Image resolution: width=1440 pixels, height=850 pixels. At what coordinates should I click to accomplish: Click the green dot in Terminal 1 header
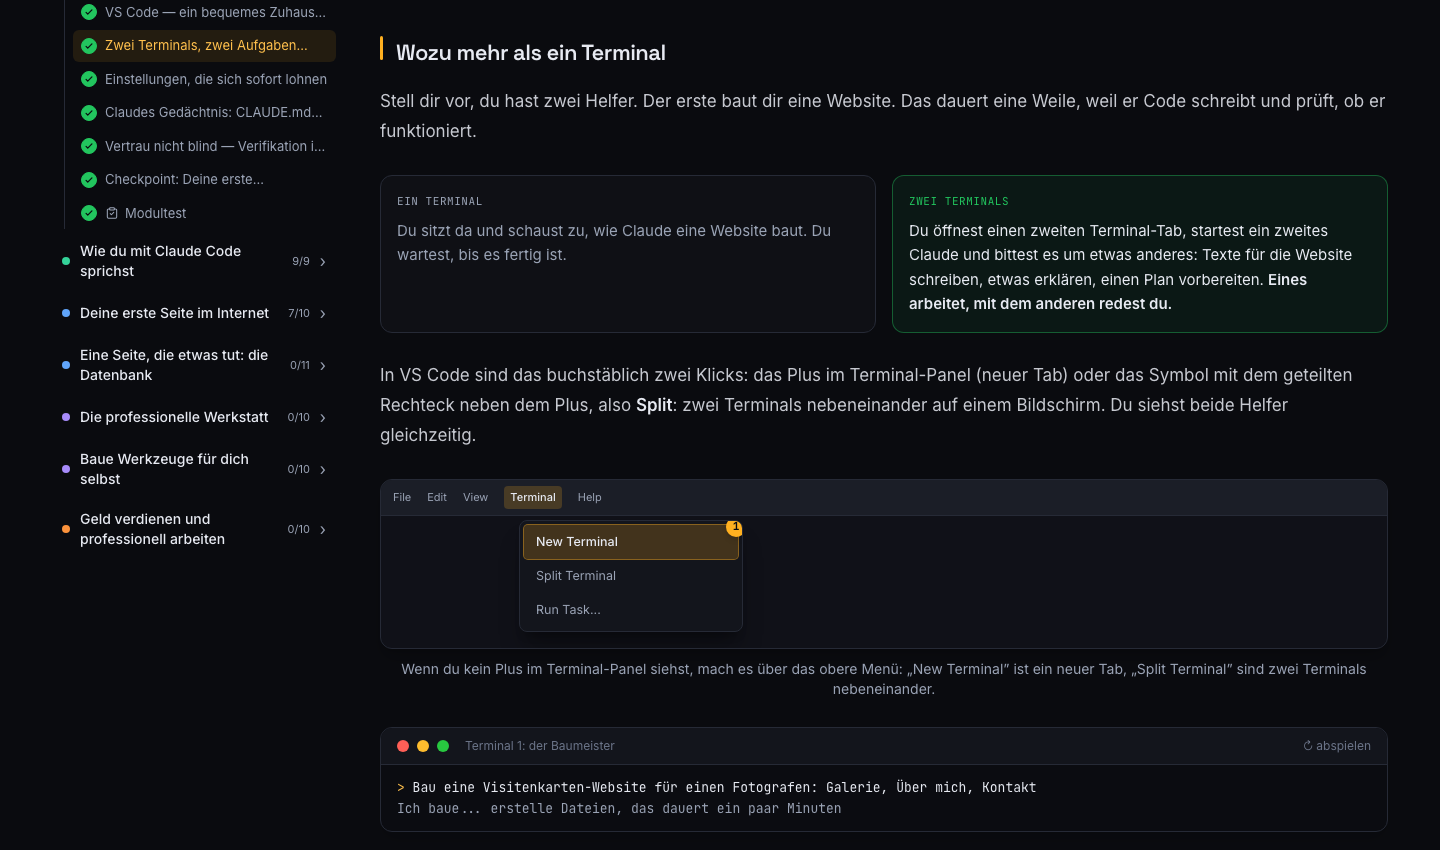click(x=443, y=746)
